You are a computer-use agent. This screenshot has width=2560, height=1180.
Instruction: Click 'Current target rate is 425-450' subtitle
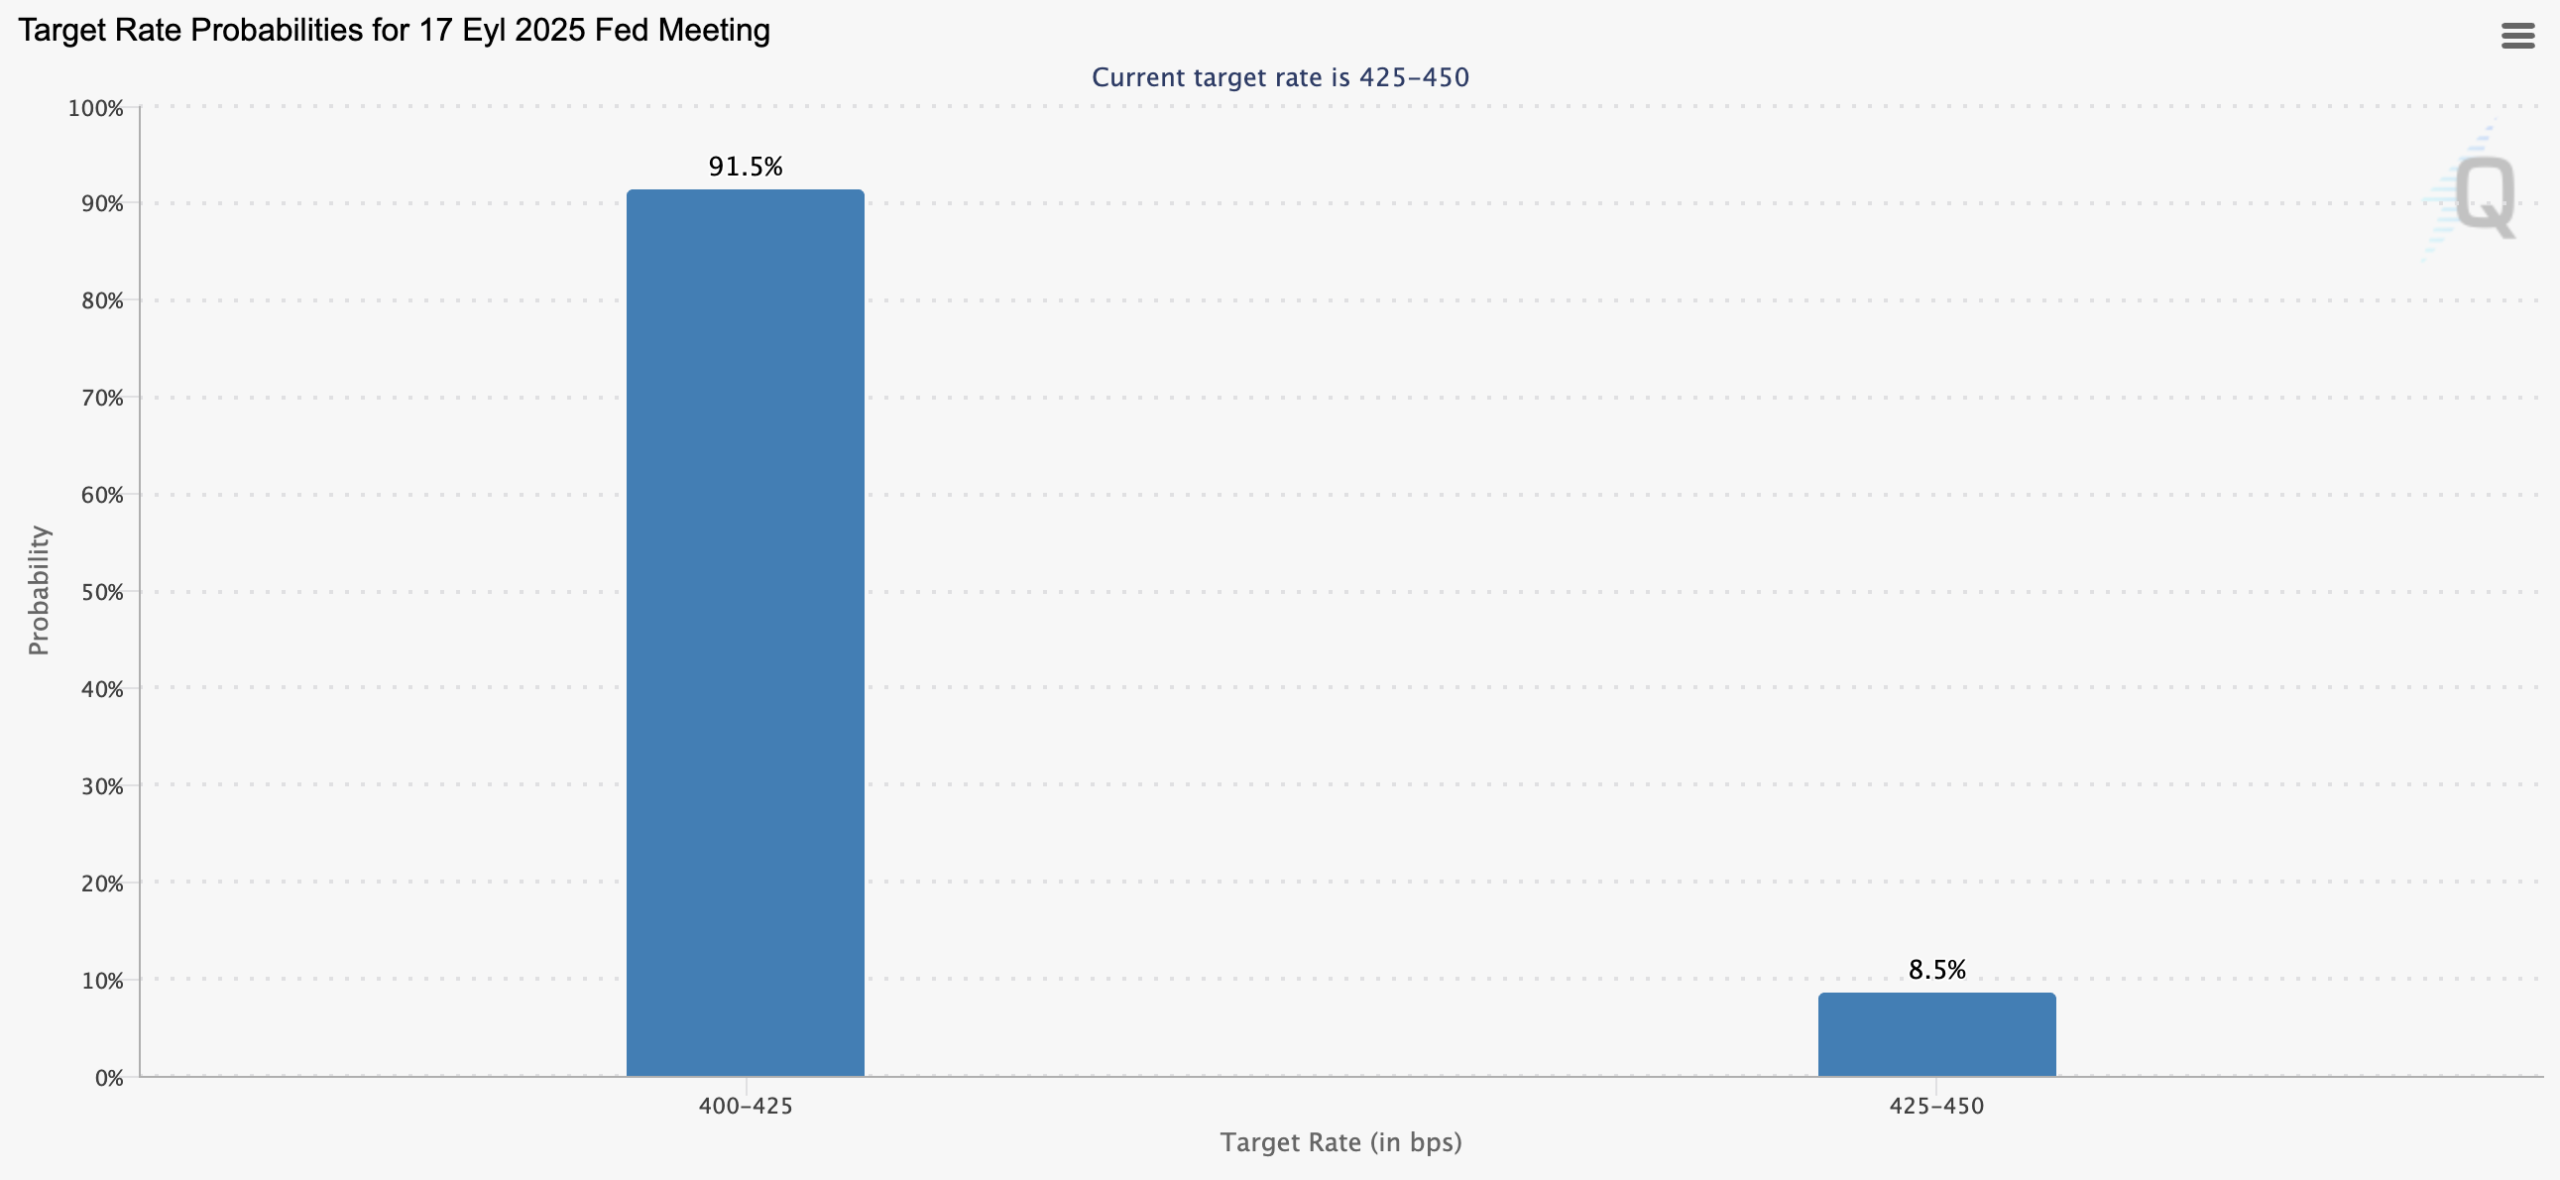tap(1280, 77)
